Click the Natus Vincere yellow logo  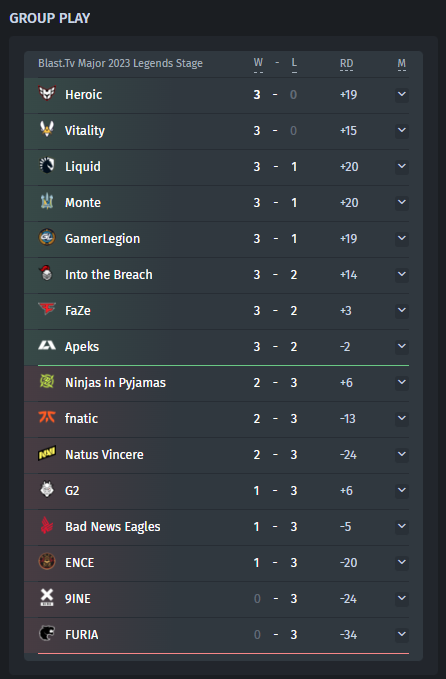[47, 453]
